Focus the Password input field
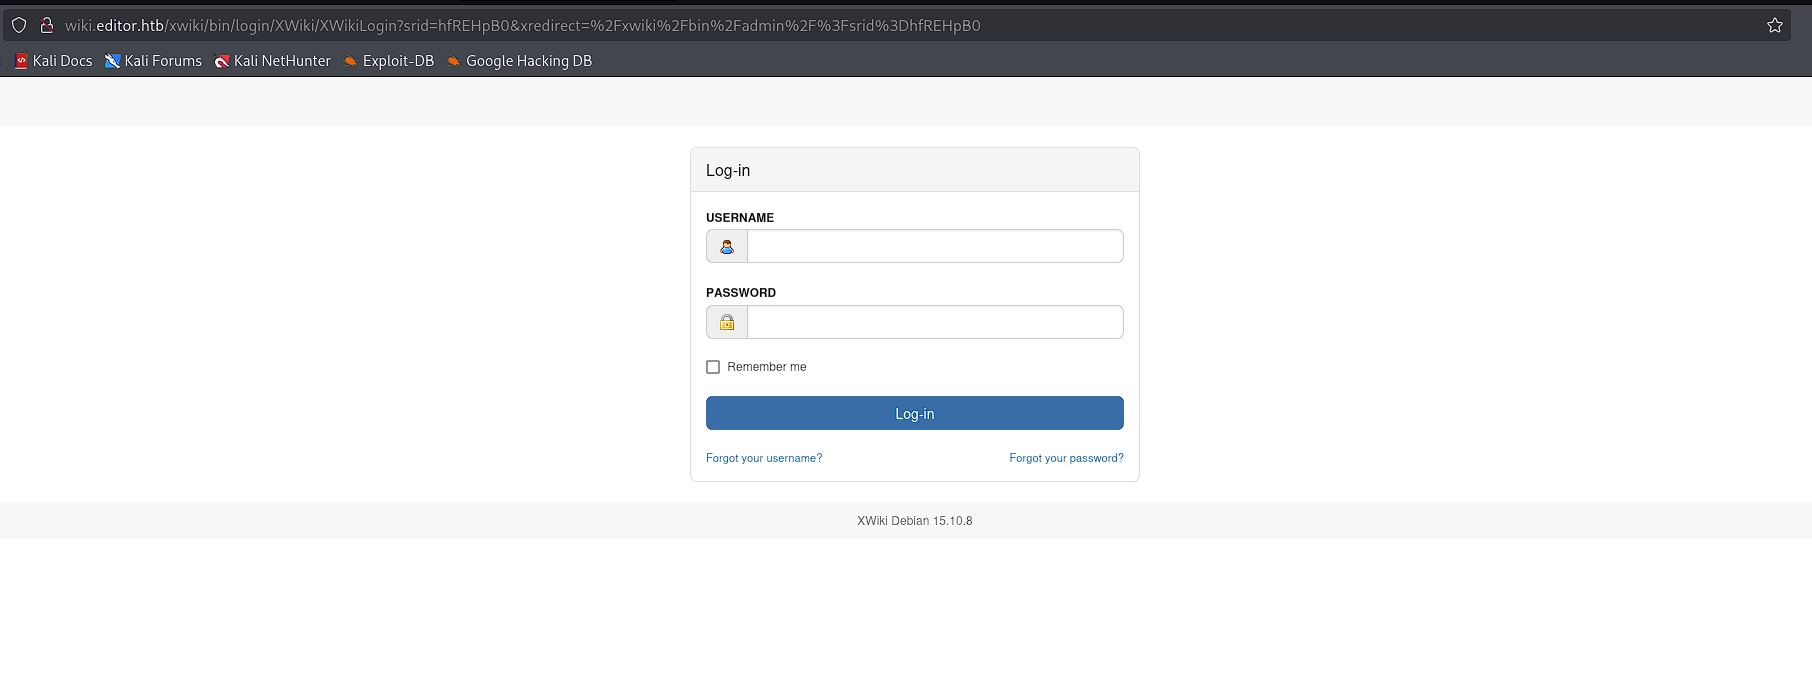The width and height of the screenshot is (1812, 674). (935, 322)
